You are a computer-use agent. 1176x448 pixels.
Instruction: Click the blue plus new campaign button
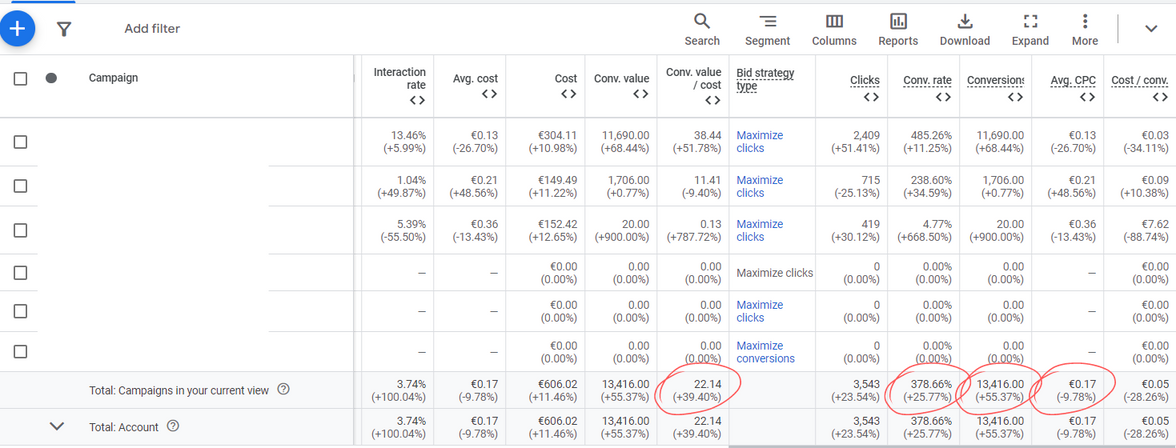pos(17,29)
